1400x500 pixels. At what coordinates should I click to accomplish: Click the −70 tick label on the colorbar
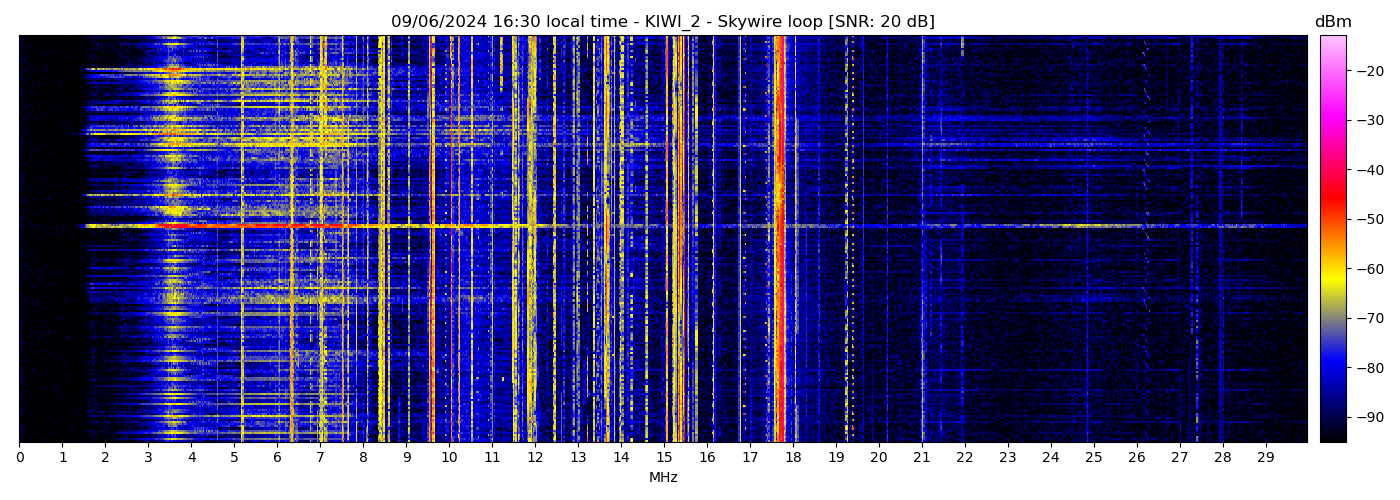coord(1367,318)
